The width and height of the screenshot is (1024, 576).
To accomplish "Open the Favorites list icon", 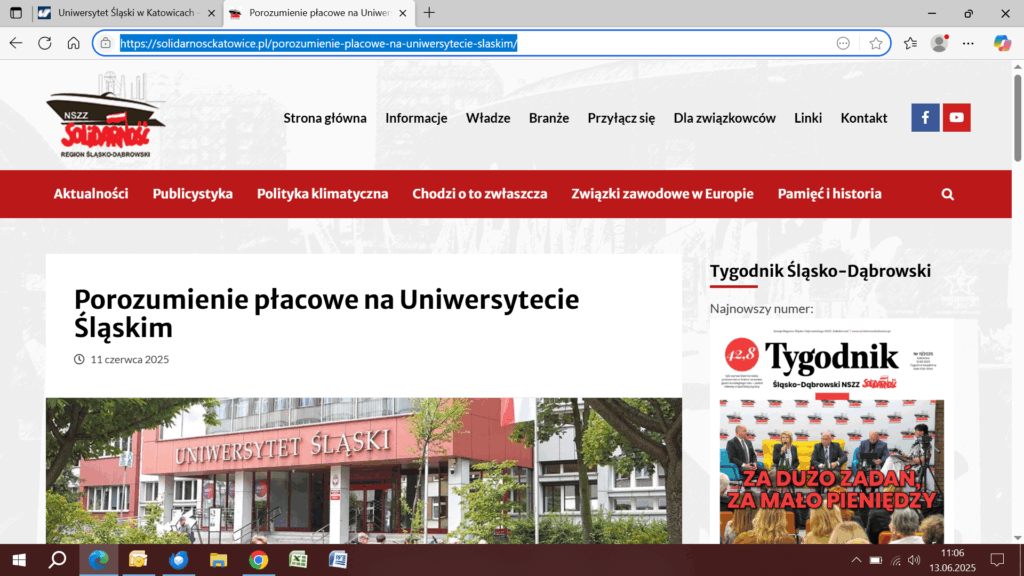I will [910, 43].
